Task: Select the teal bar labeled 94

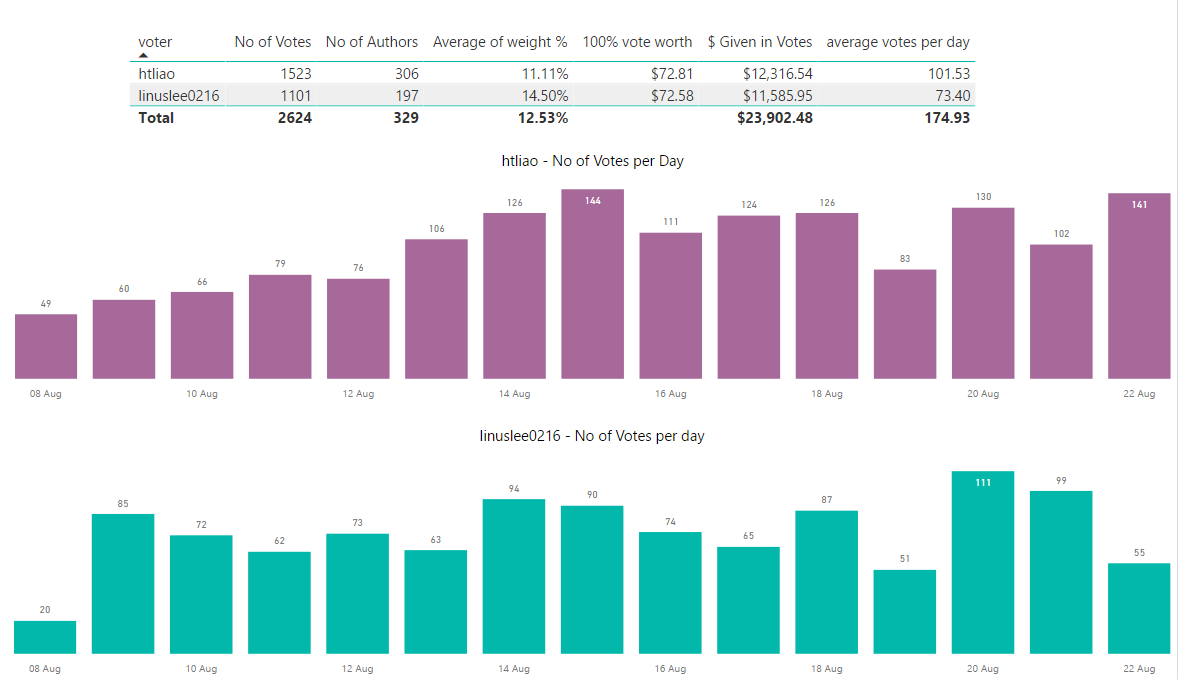Action: (x=514, y=577)
